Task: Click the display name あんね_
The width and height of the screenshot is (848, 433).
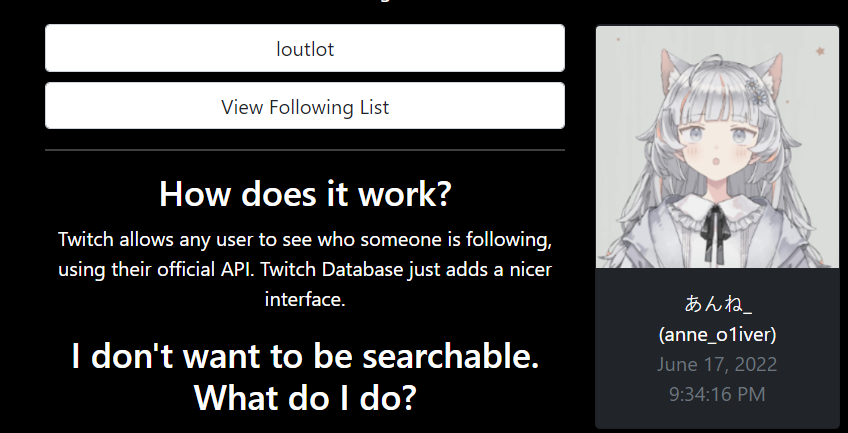Action: pos(717,304)
